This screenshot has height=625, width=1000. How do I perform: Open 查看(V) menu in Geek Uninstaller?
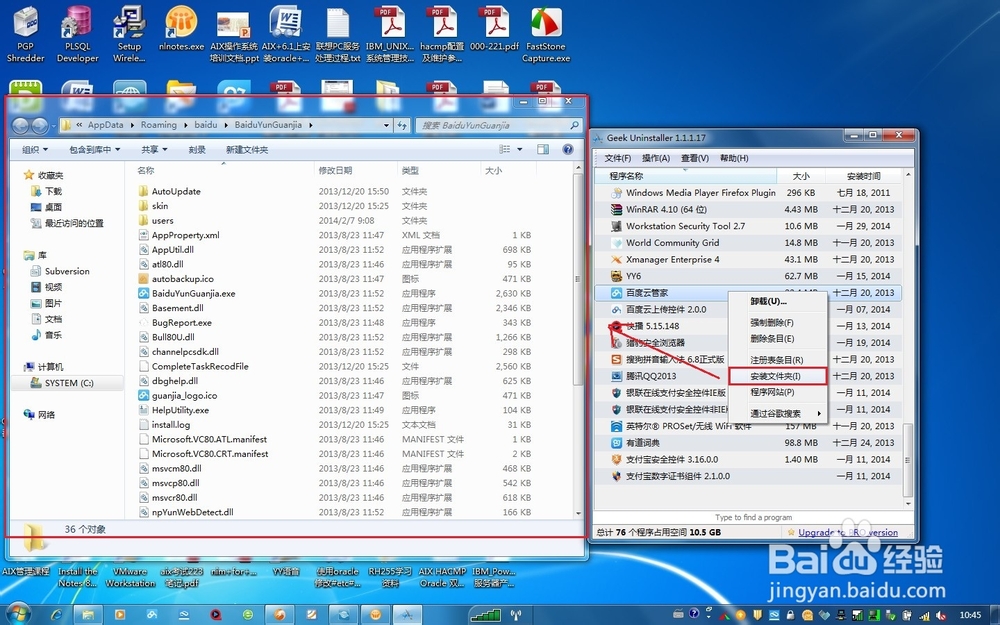pyautogui.click(x=695, y=158)
